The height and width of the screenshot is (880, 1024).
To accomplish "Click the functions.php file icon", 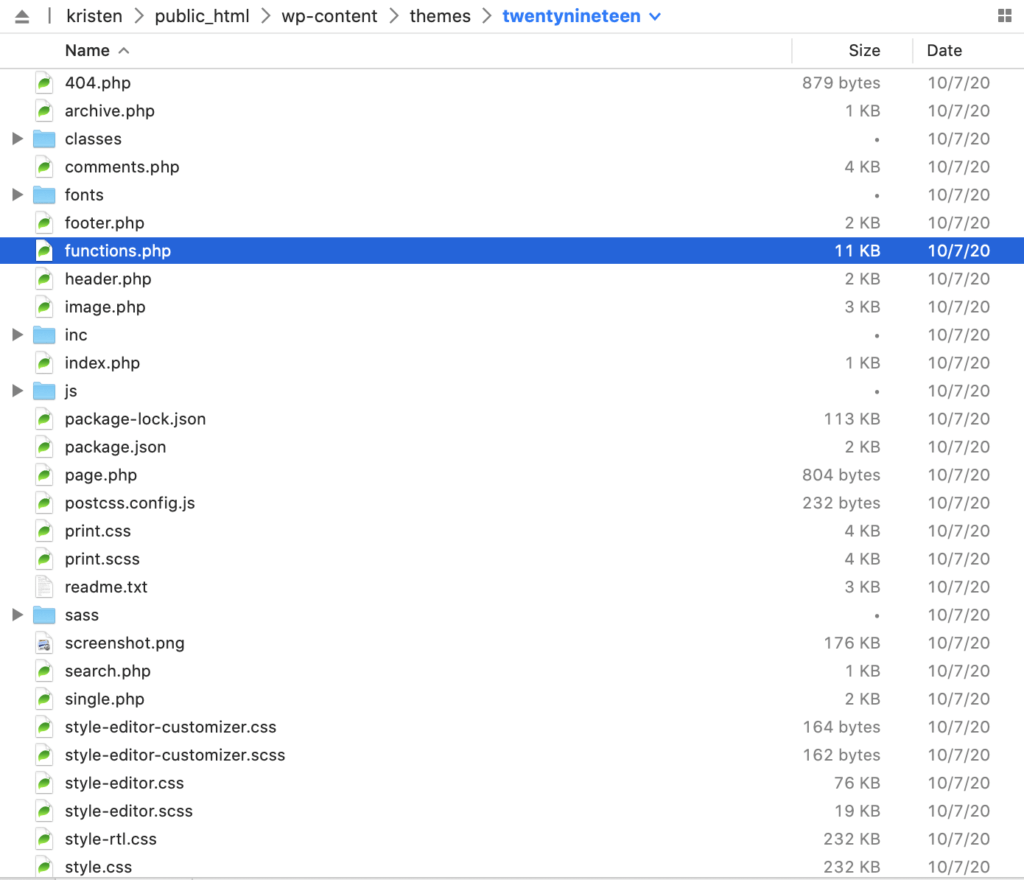I will [x=44, y=251].
